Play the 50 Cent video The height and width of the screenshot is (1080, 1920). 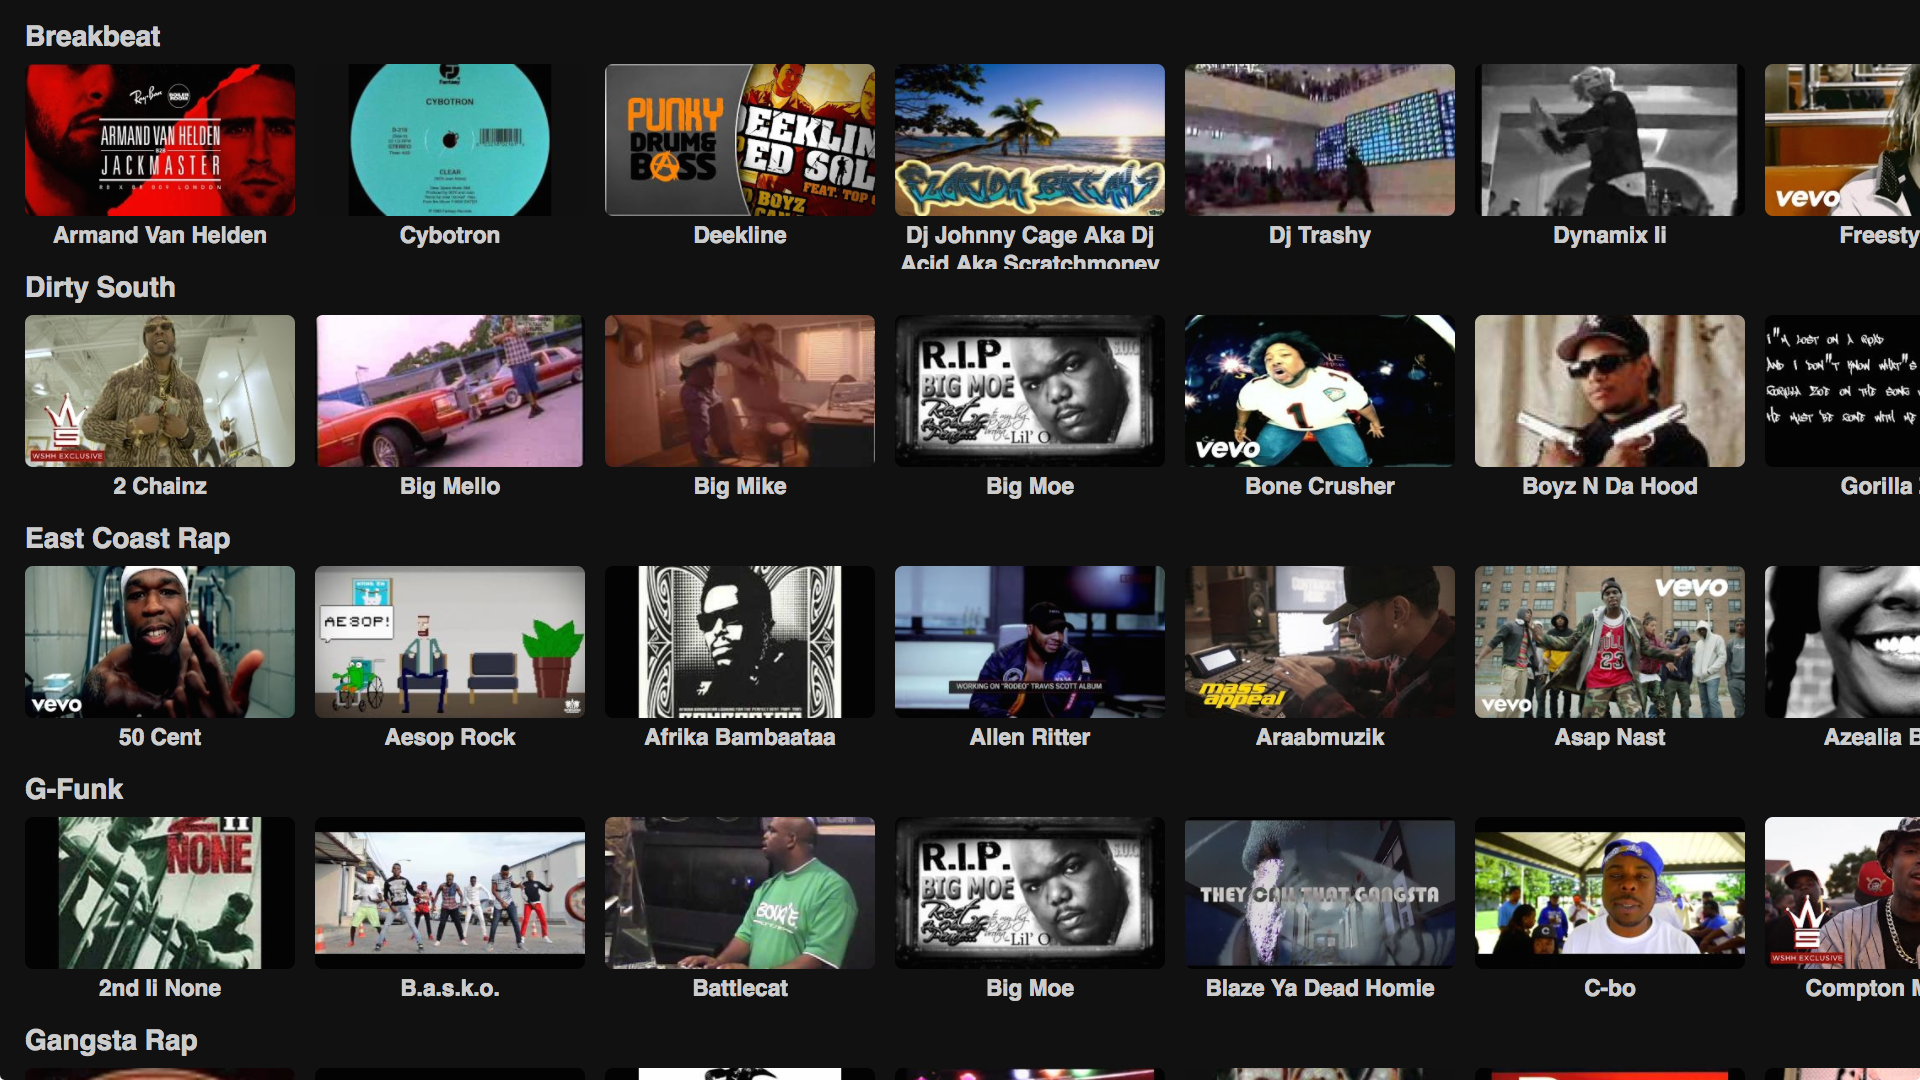(x=159, y=641)
